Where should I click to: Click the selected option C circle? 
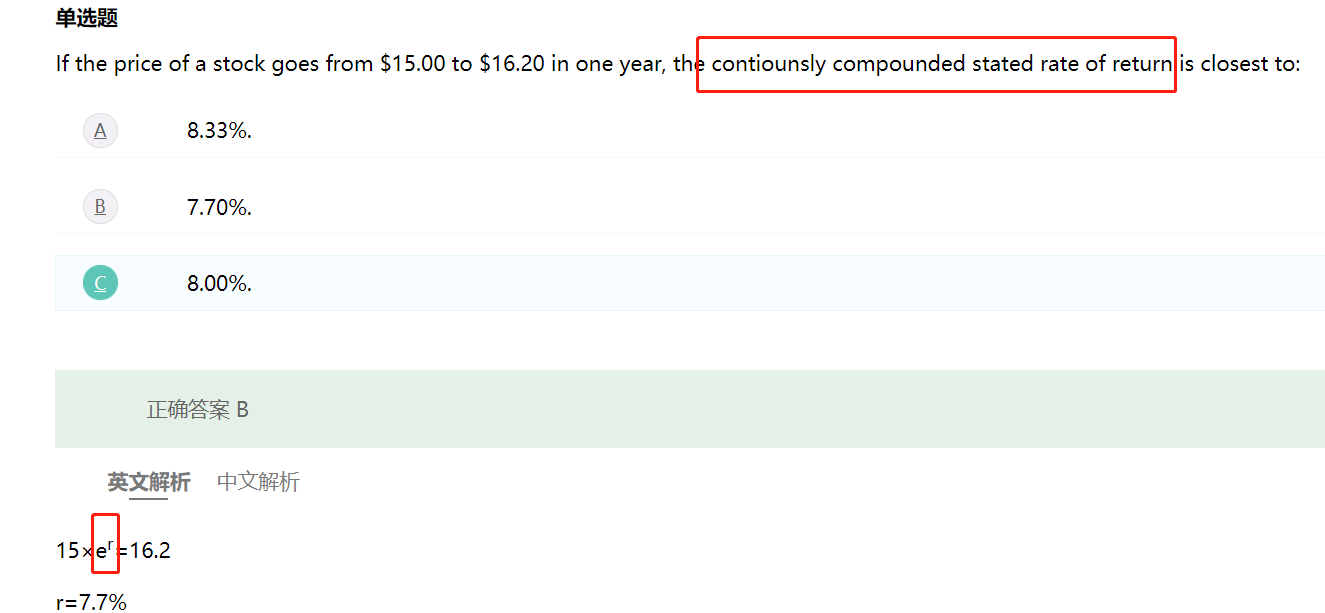100,283
